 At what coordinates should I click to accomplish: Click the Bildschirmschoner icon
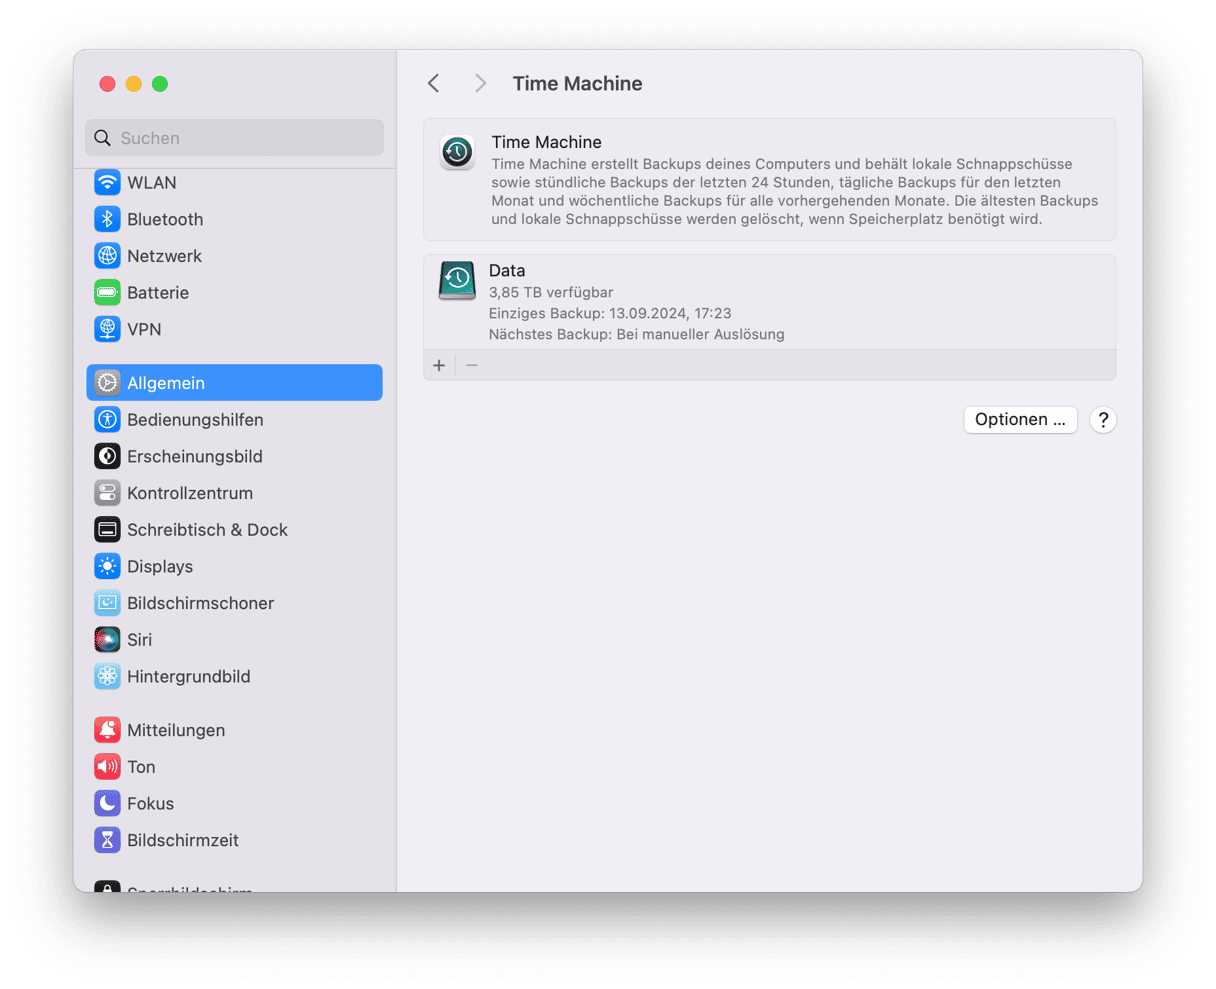tap(107, 603)
